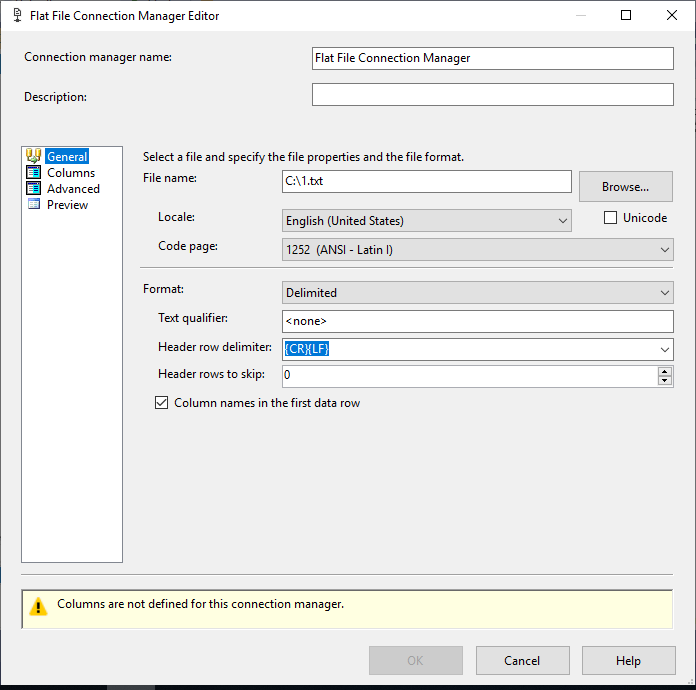Click the General page icon
The height and width of the screenshot is (690, 696).
[x=34, y=156]
